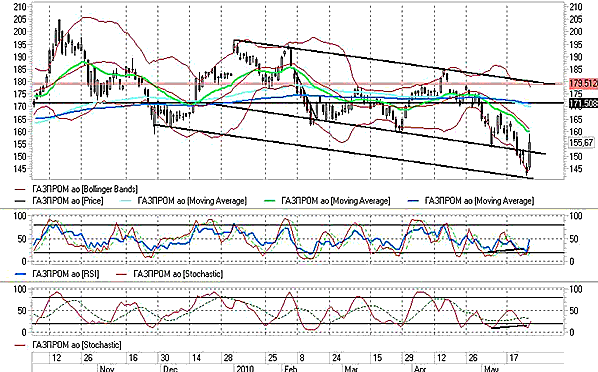Click the Nov month label

tap(106, 369)
